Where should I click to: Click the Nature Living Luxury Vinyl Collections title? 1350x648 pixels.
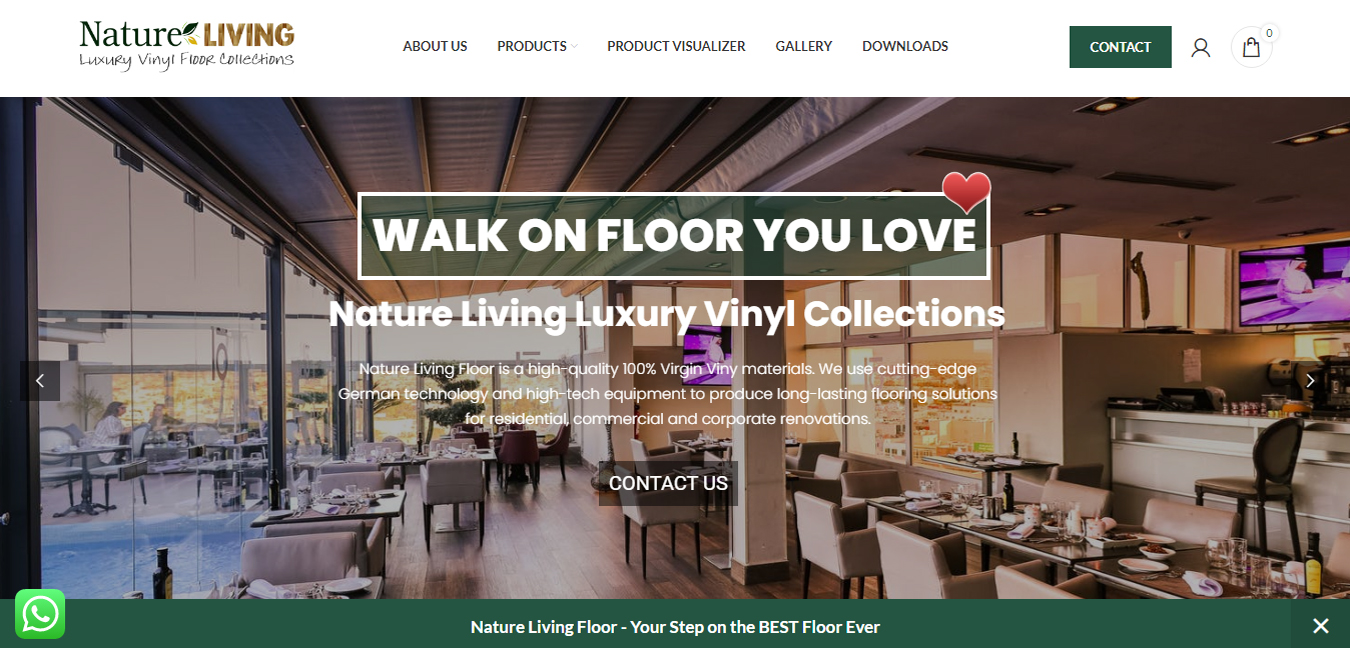click(667, 314)
